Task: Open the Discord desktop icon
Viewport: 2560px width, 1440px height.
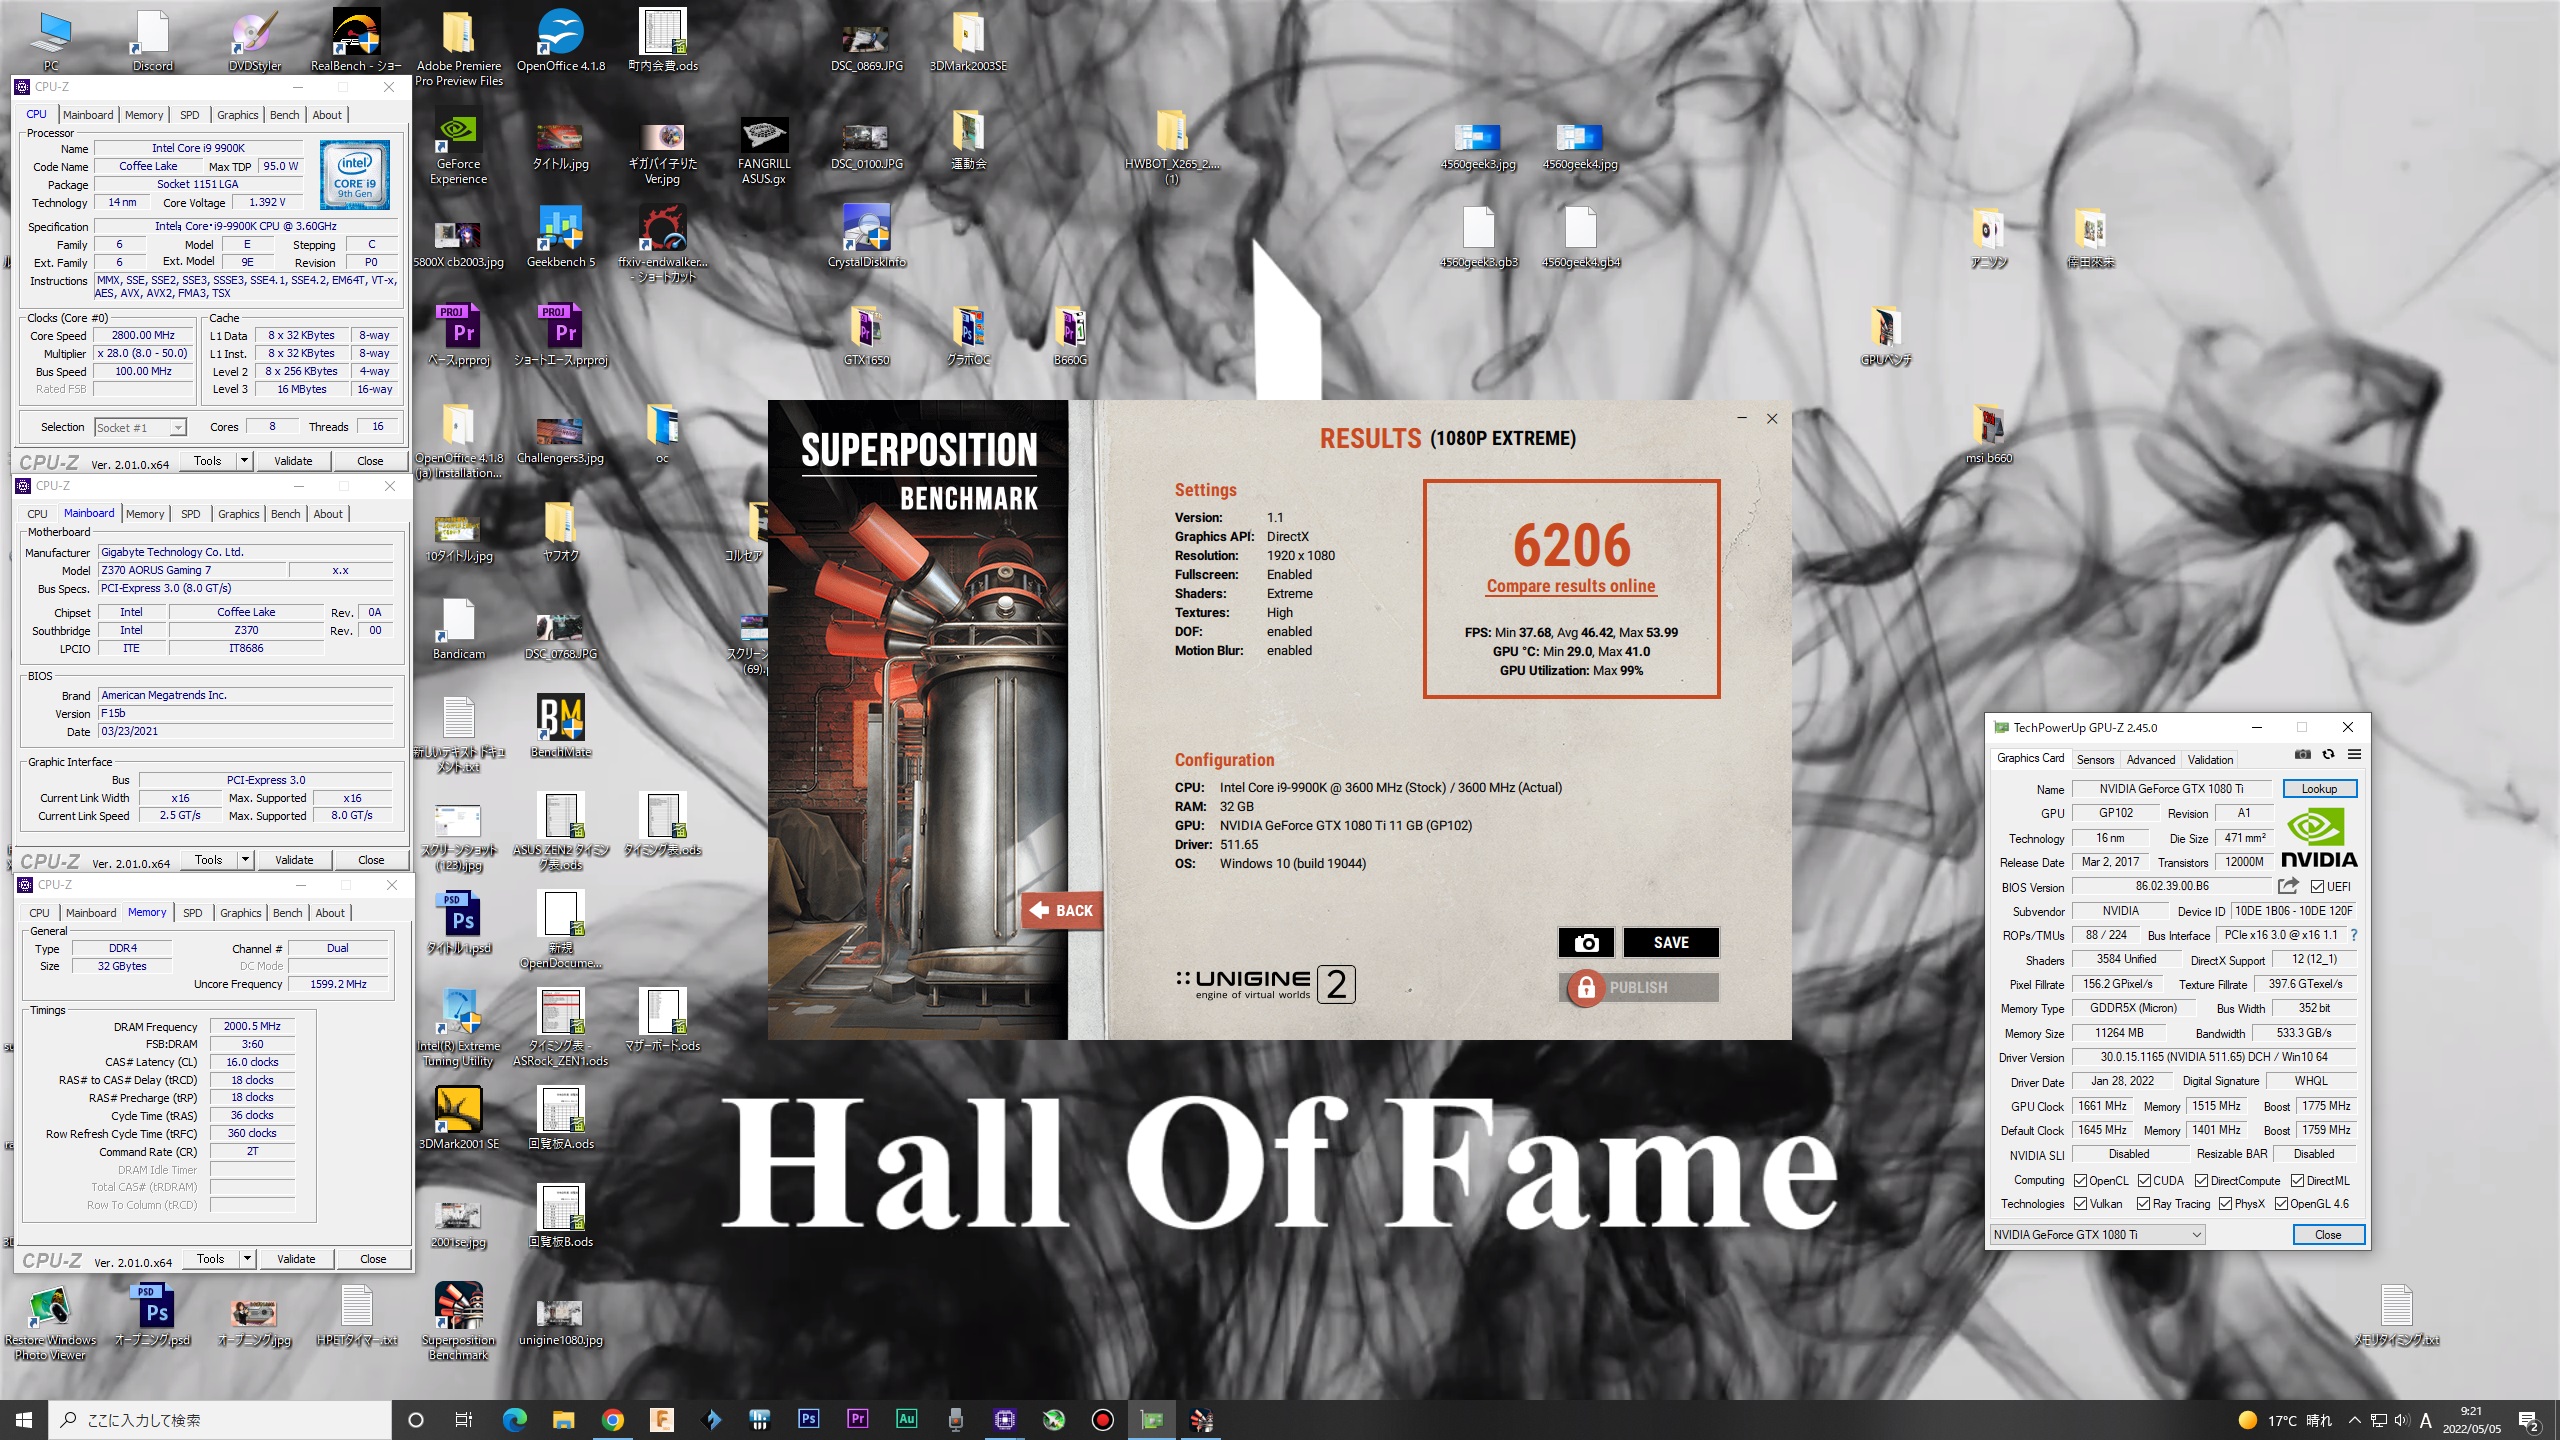Action: pos(152,42)
